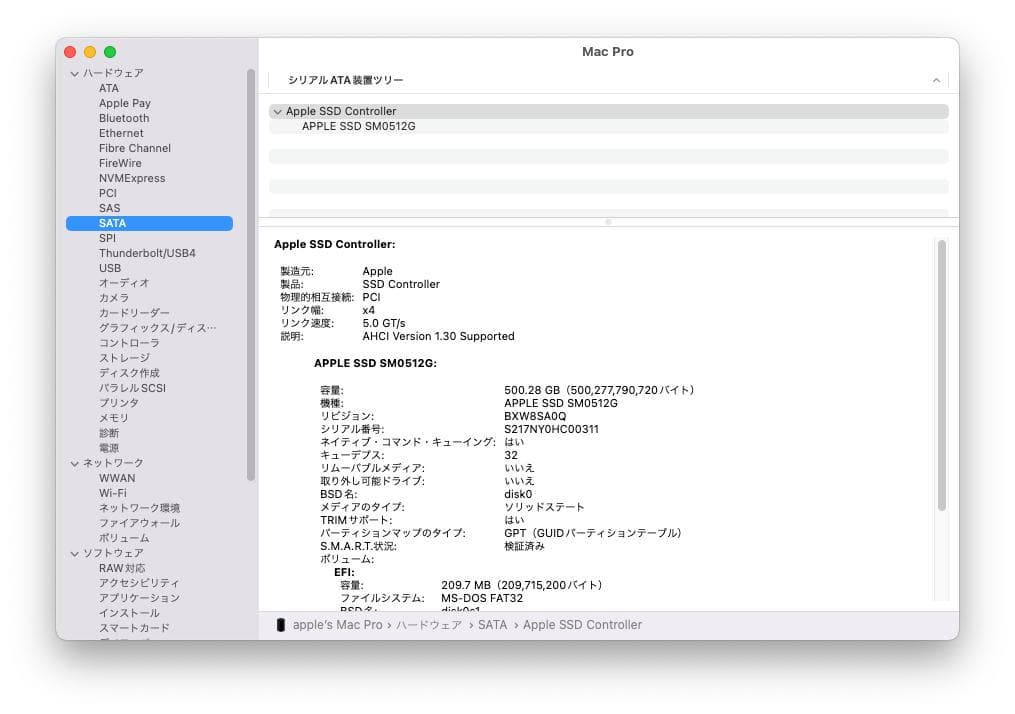Collapse the シリアルATA装置ツリー panel via its chevron
The image size is (1015, 714).
point(936,79)
